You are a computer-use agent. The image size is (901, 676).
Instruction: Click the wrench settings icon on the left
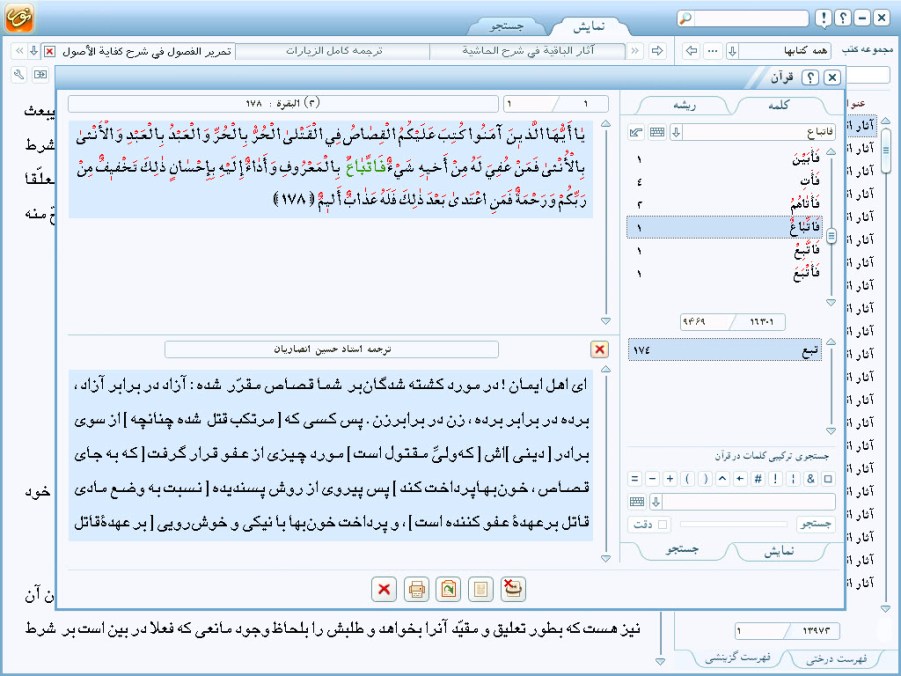tap(19, 74)
